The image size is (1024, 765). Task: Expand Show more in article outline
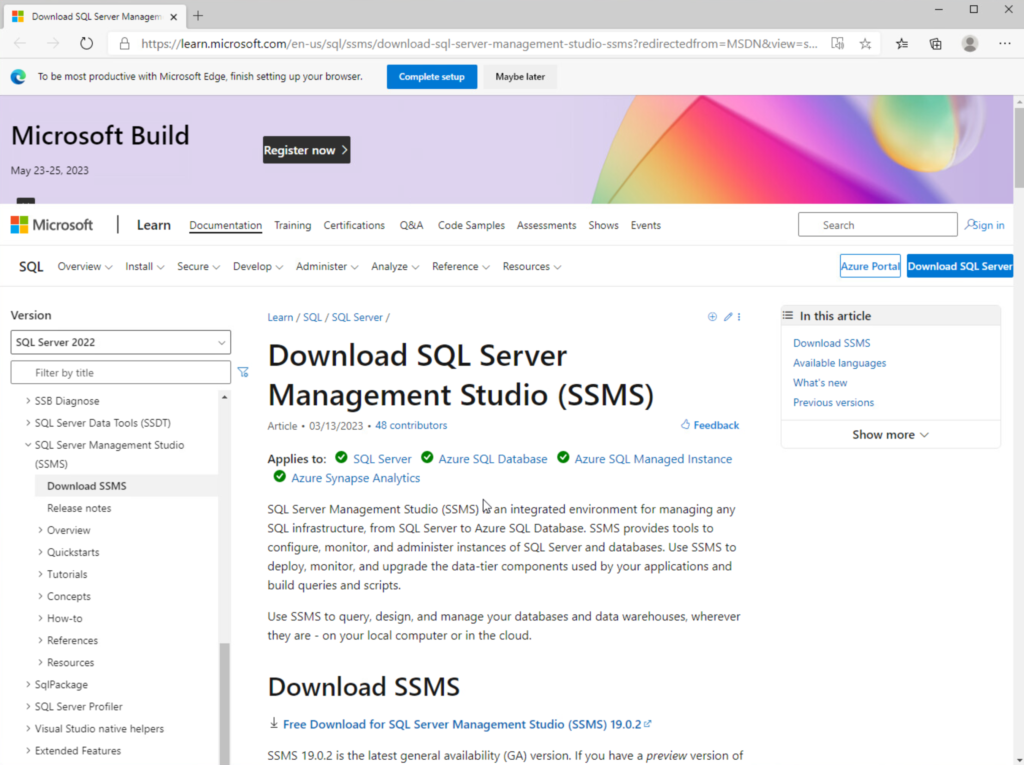(x=890, y=435)
